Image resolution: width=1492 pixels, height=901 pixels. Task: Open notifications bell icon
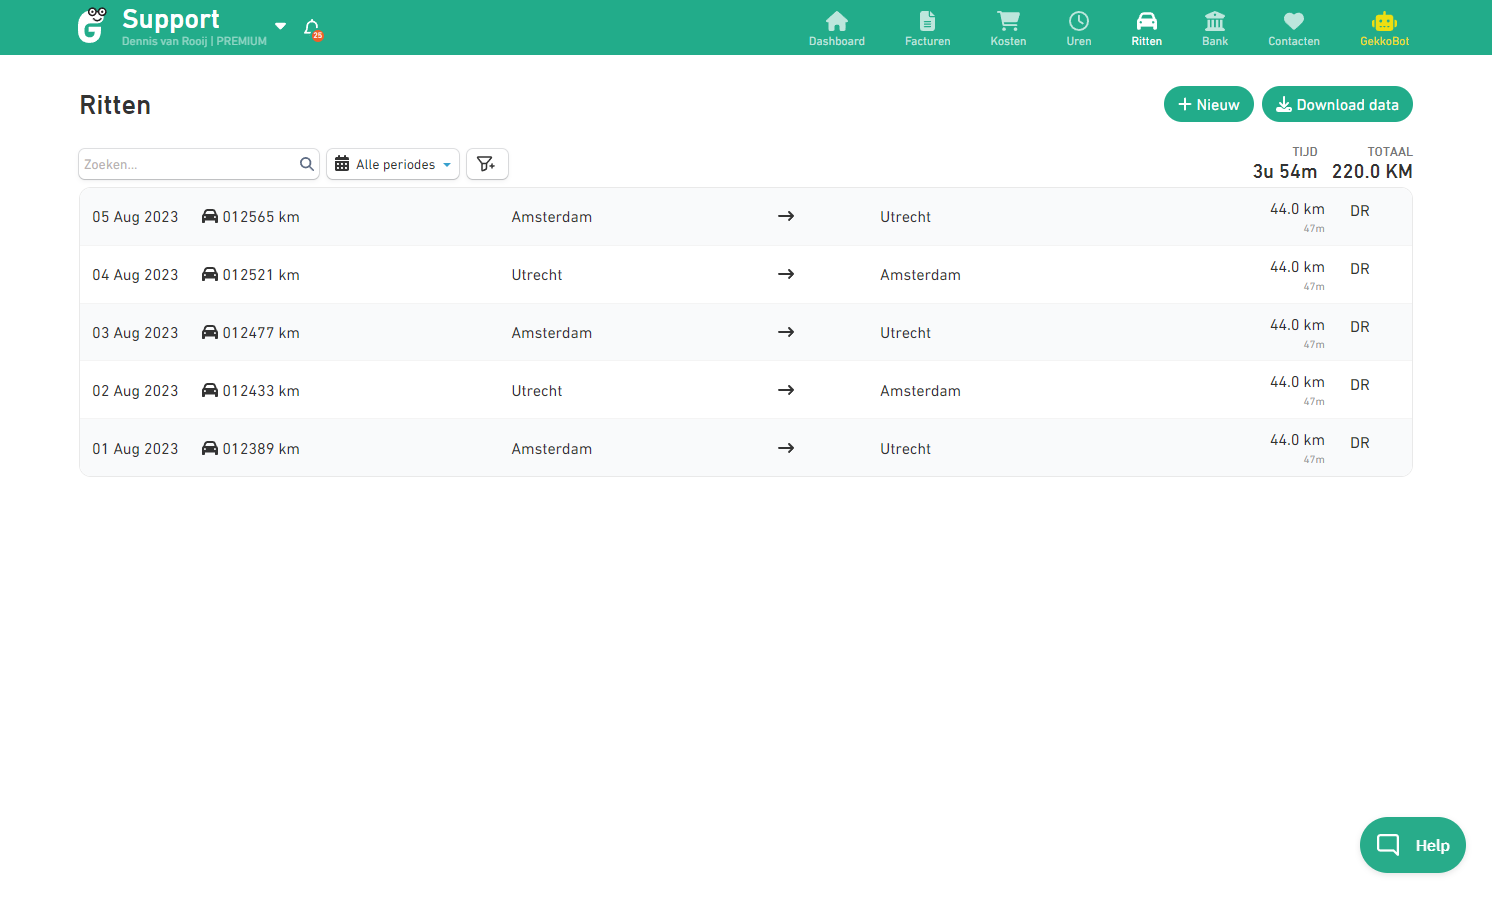coord(312,28)
